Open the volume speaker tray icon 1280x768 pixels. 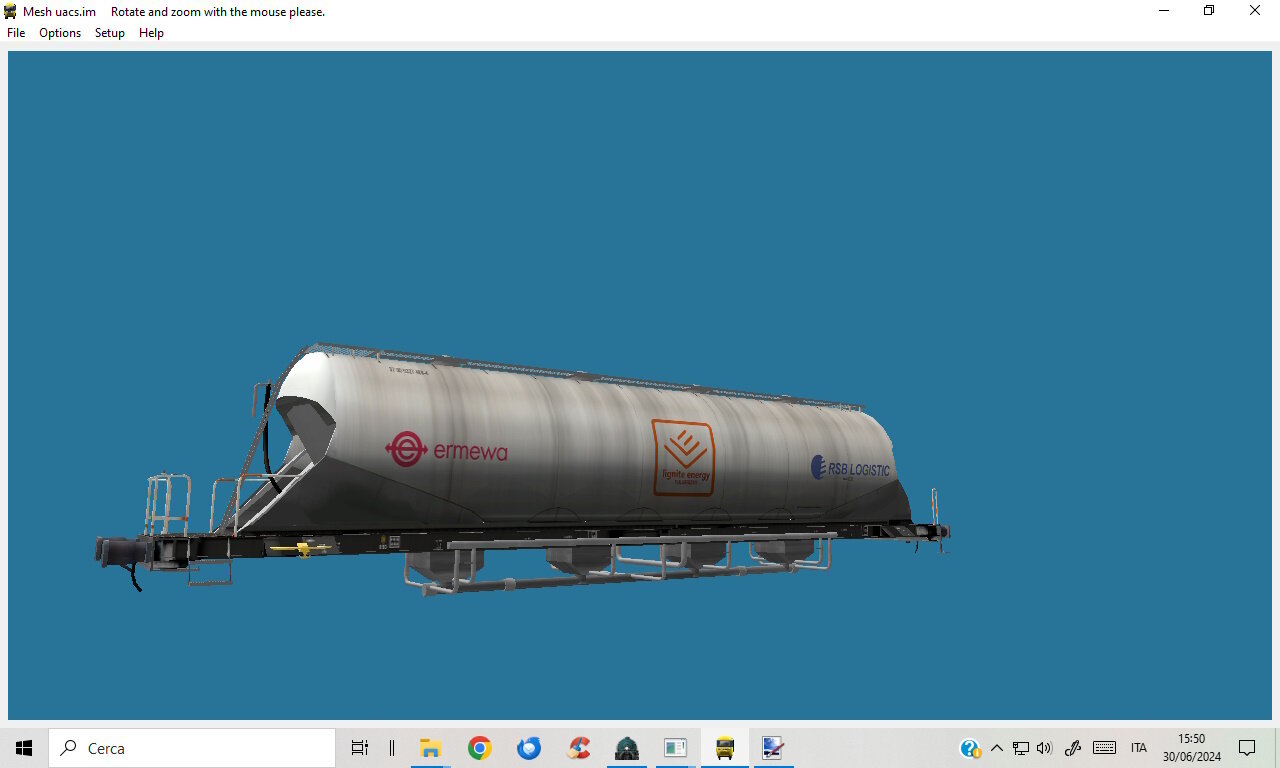coord(1045,748)
